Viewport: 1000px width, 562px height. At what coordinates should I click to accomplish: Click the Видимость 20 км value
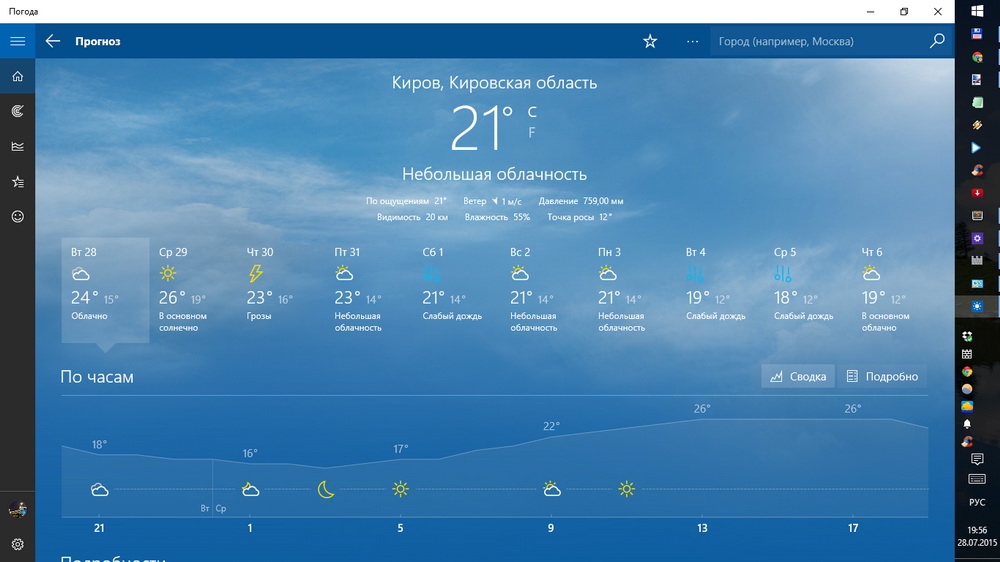412,217
